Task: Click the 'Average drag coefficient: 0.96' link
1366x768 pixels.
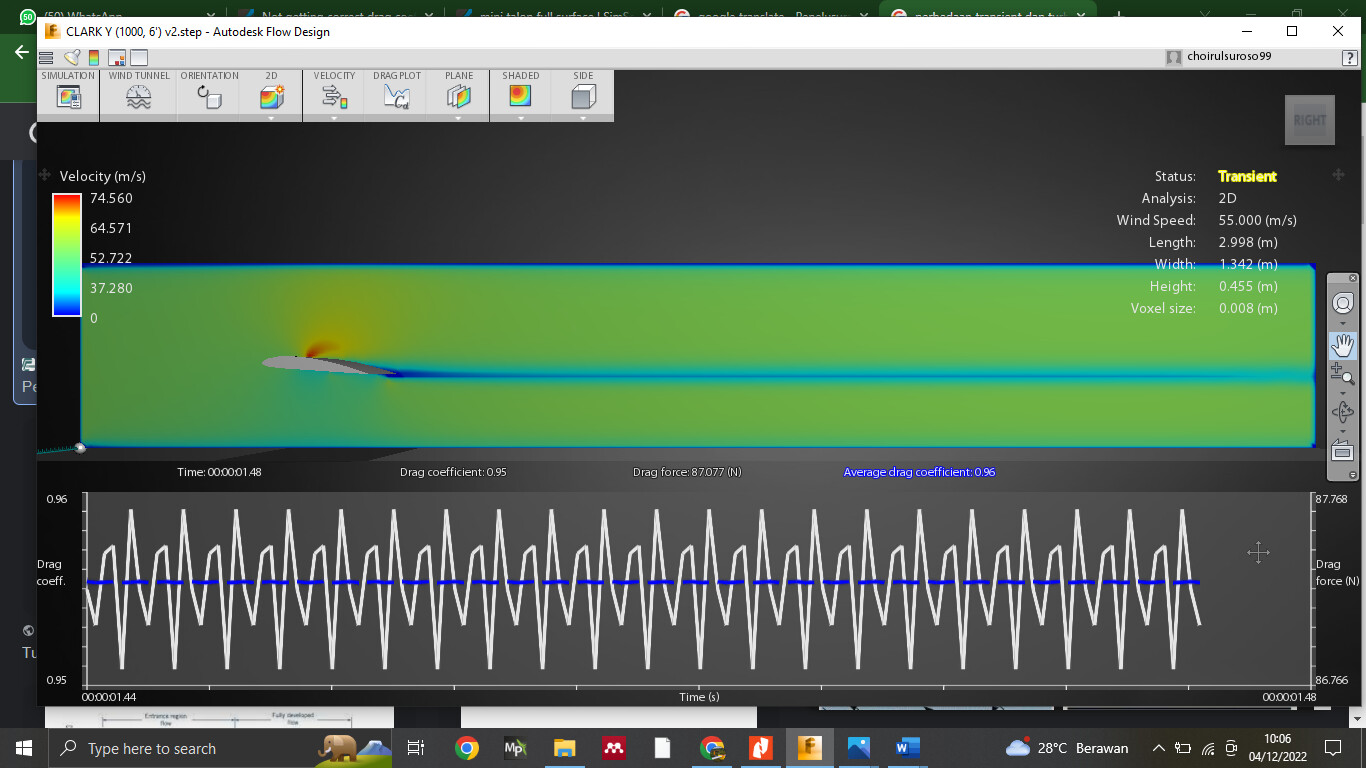Action: 918,471
